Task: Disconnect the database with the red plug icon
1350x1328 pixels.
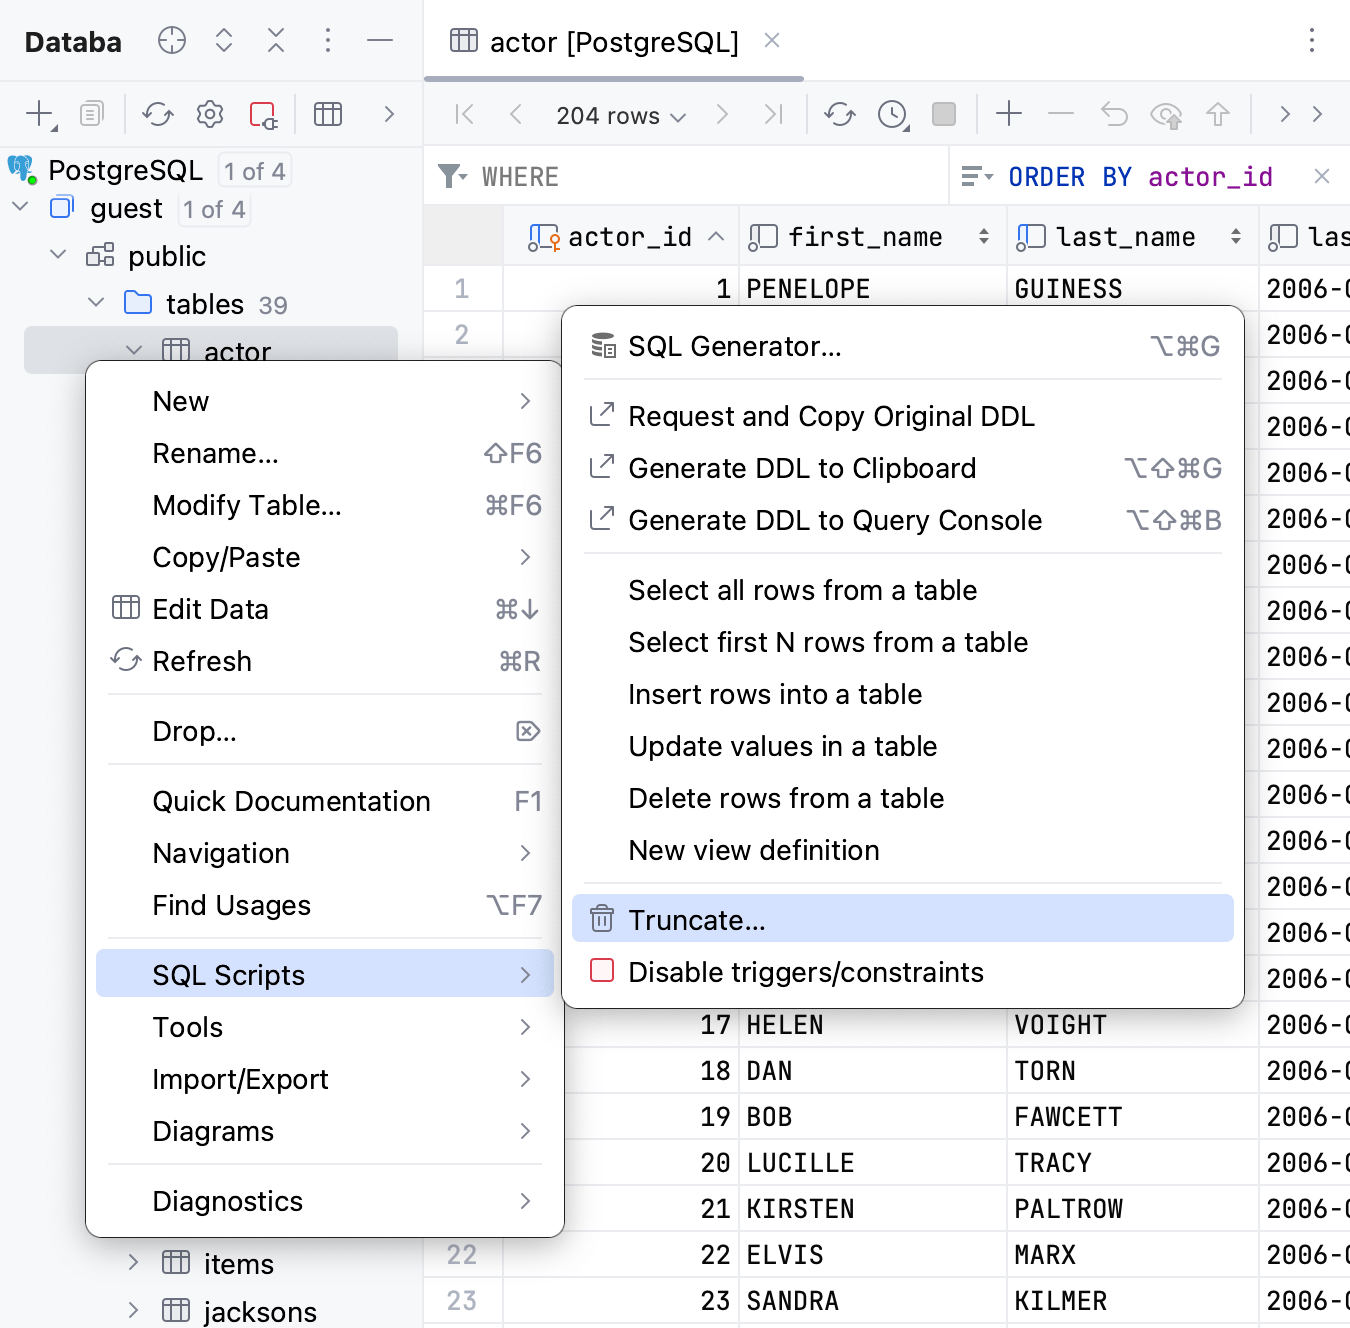Action: [262, 114]
